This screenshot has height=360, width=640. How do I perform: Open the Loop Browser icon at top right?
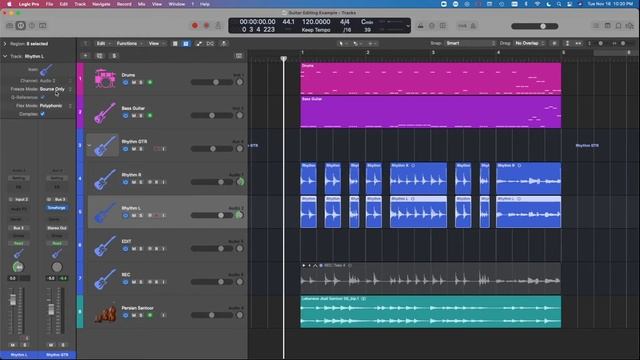(629, 26)
